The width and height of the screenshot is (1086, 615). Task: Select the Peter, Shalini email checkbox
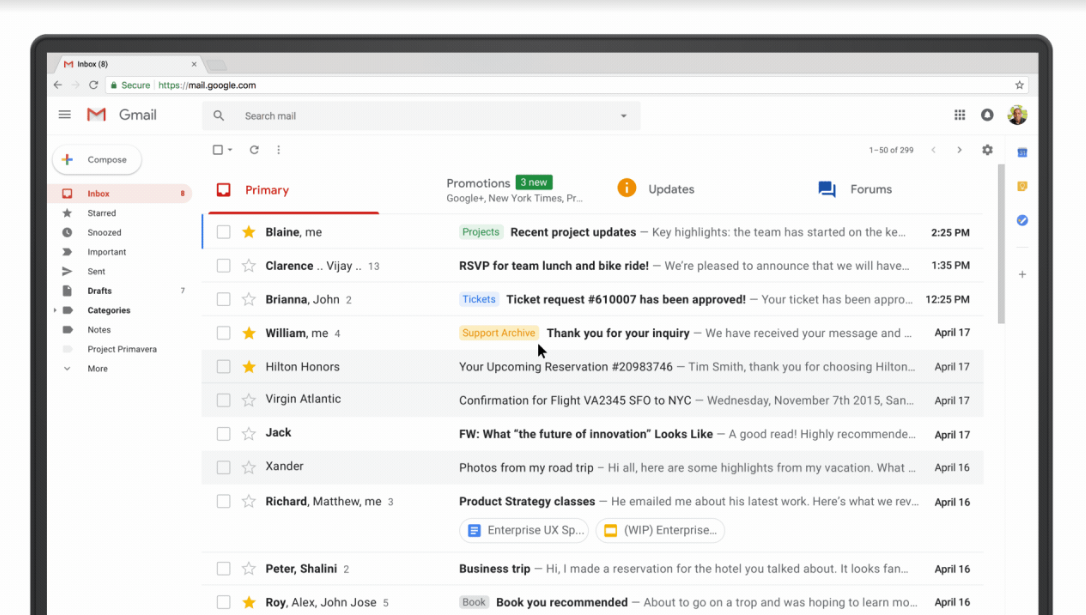(x=223, y=569)
